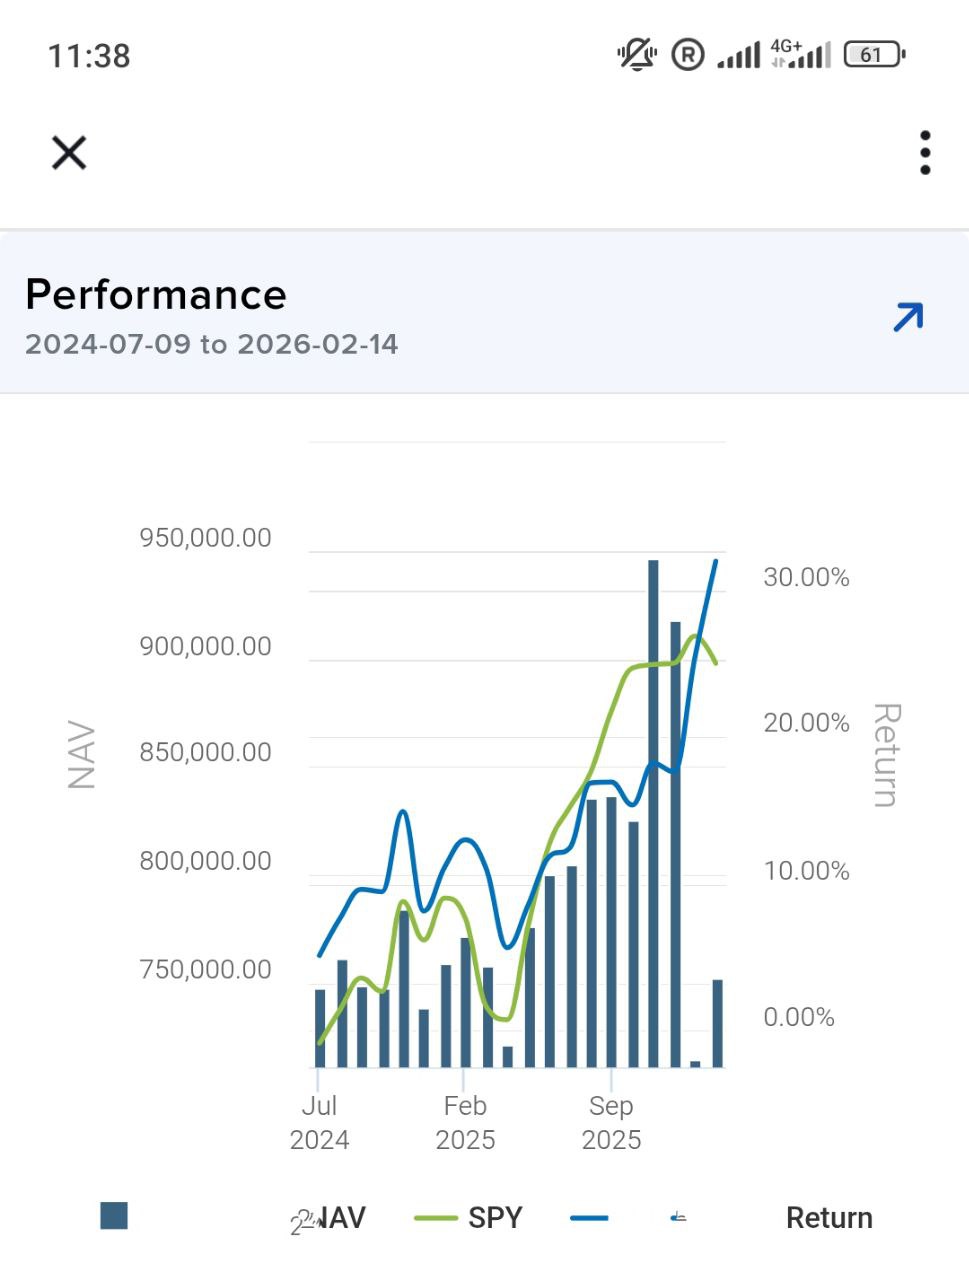This screenshot has height=1280, width=969.
Task: Tap the Feb 2025 axis label
Action: (465, 1122)
